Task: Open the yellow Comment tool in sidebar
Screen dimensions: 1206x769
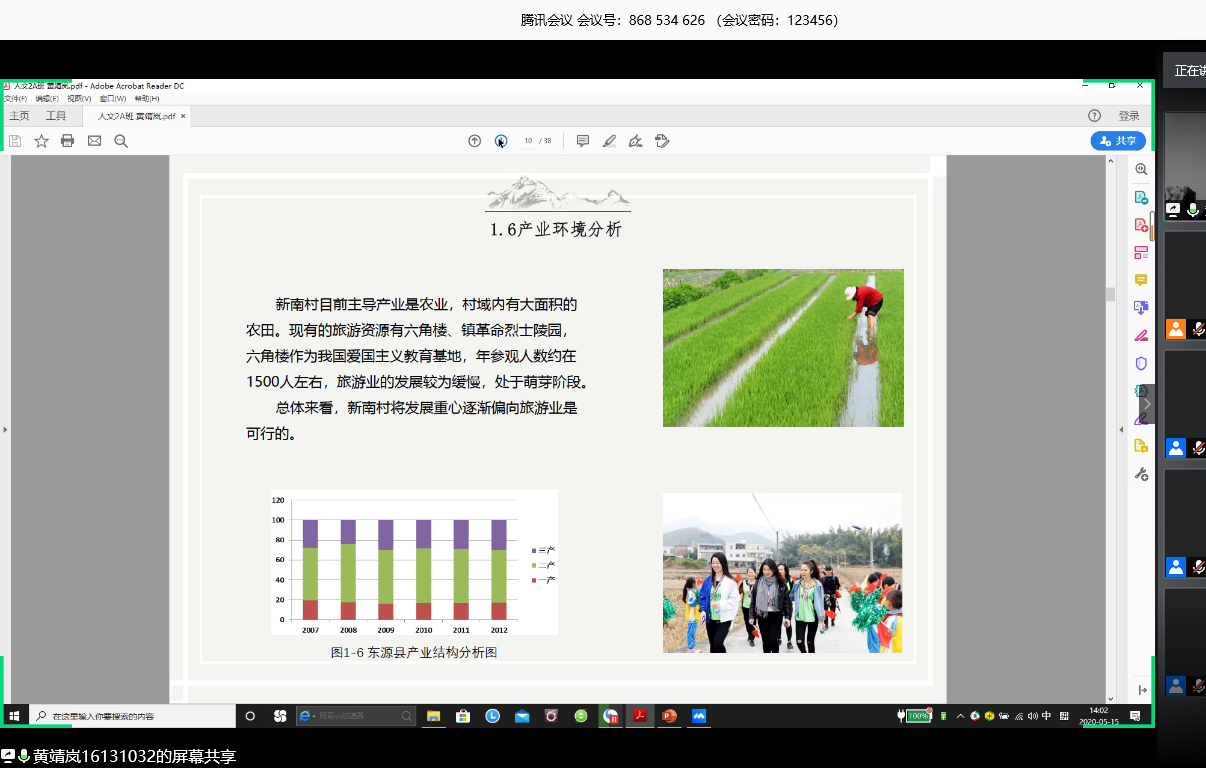Action: tap(1141, 280)
